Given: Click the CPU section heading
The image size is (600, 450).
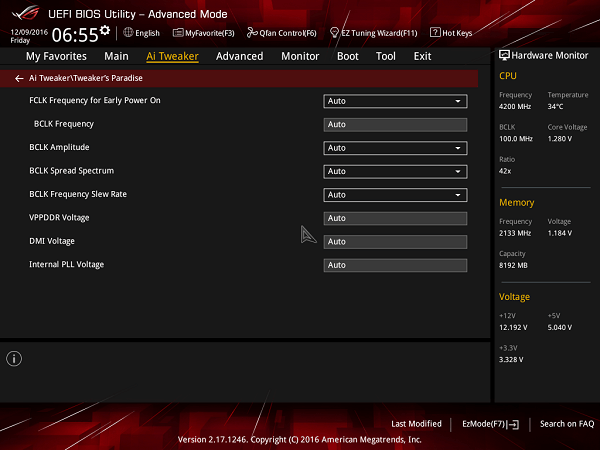Looking at the screenshot, I should [x=508, y=76].
